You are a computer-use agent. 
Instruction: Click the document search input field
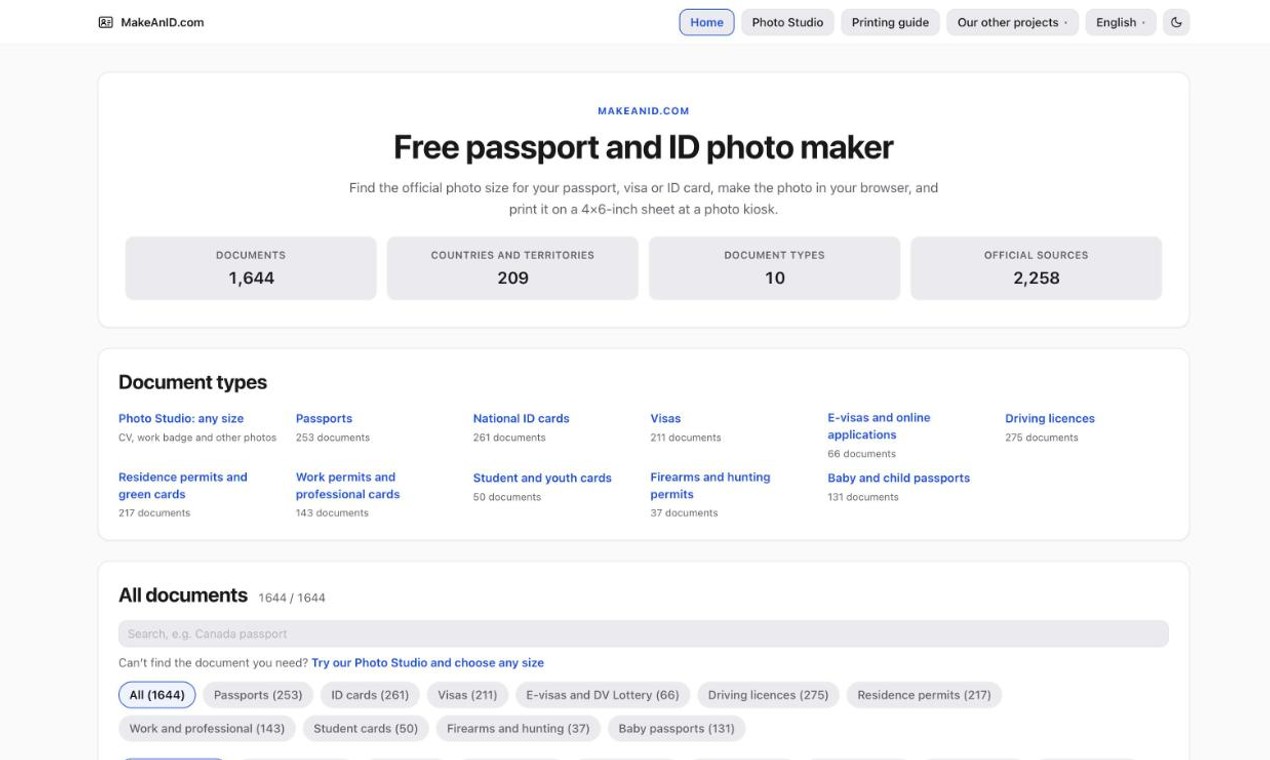click(x=643, y=633)
